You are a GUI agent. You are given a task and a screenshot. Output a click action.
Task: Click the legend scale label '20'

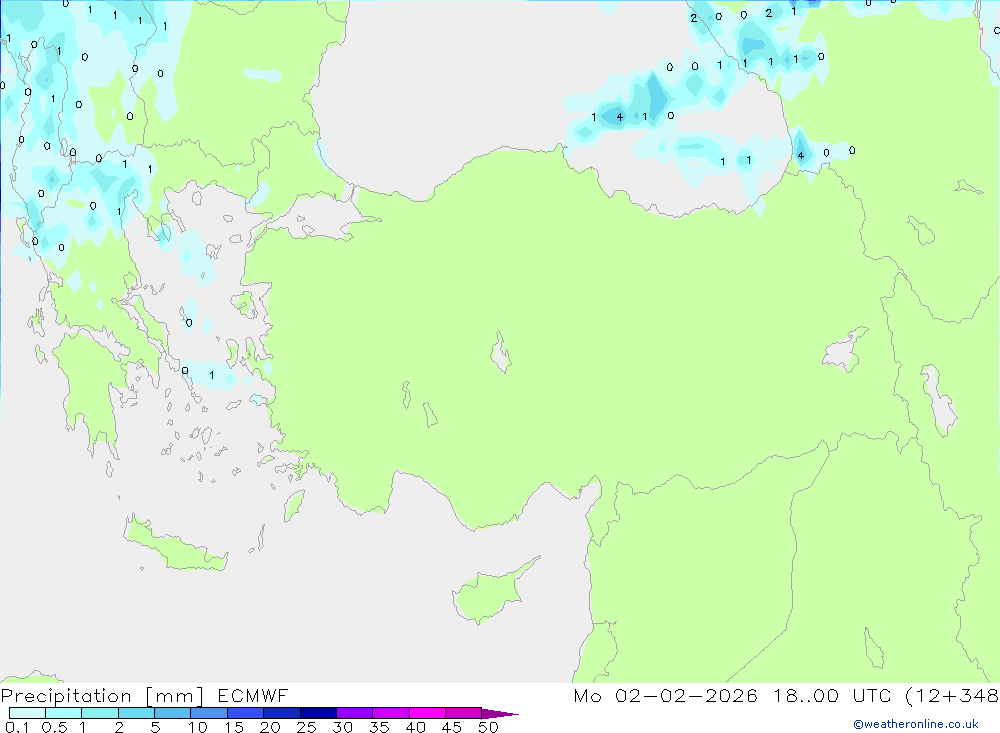(x=270, y=727)
